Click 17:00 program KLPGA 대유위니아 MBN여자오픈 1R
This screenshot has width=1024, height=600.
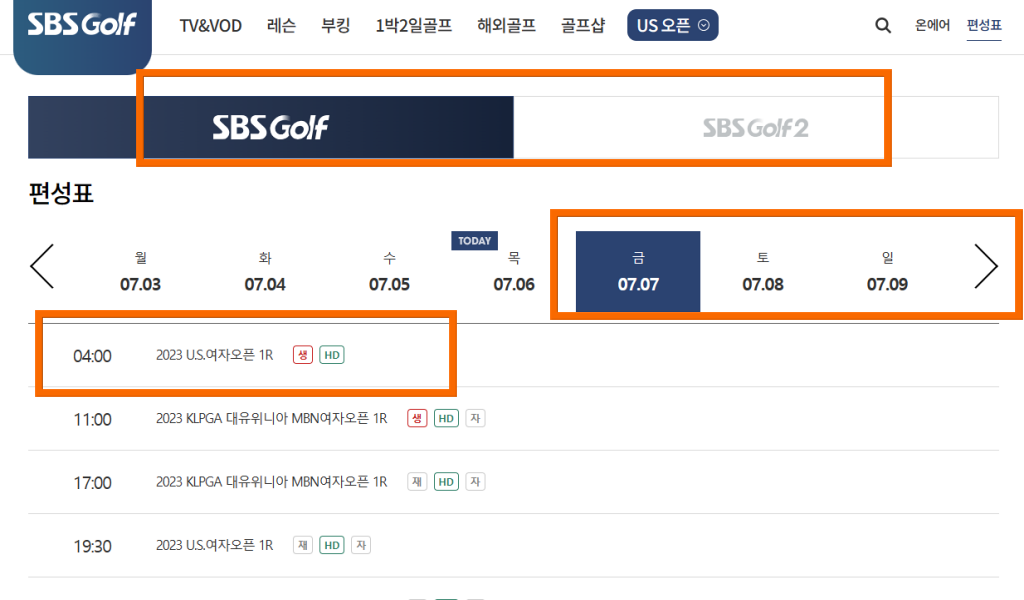[x=271, y=482]
